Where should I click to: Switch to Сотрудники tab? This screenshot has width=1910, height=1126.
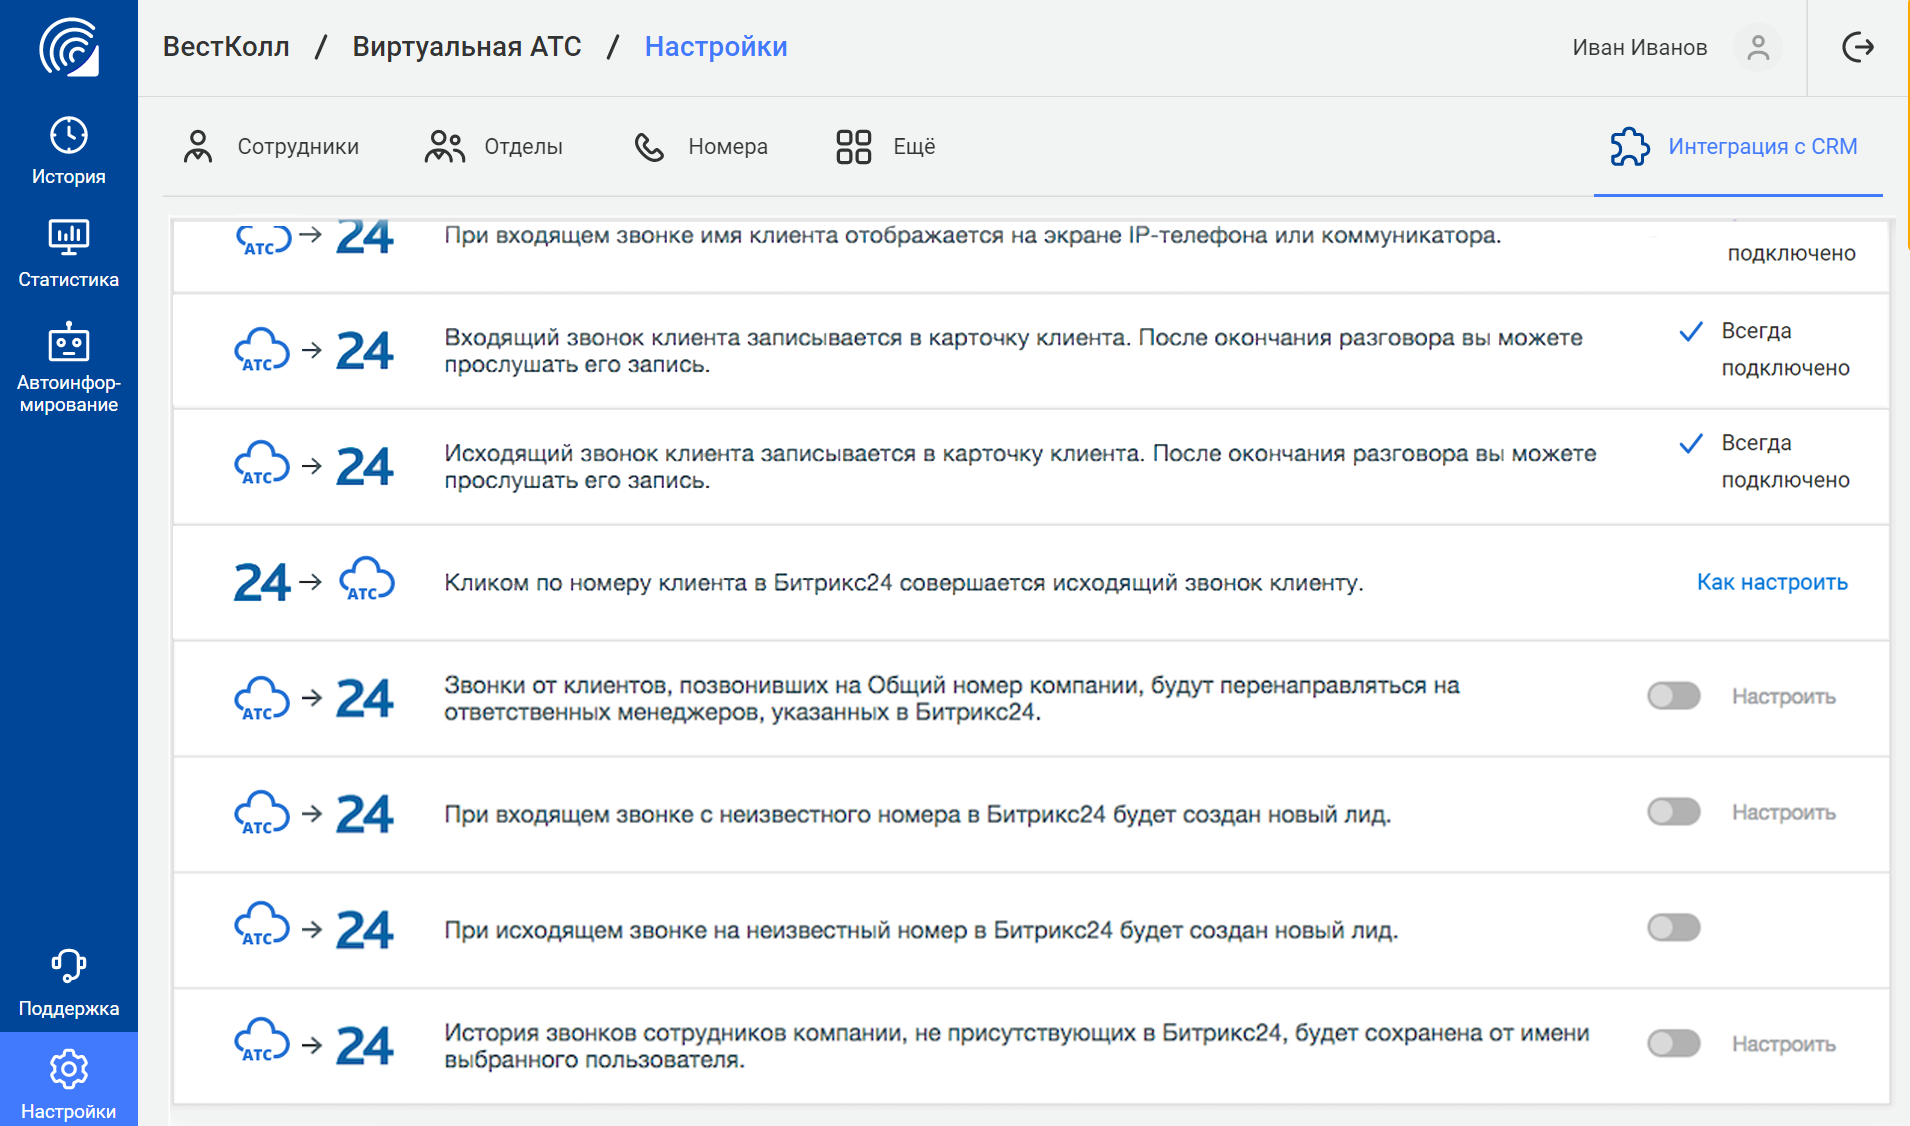pyautogui.click(x=271, y=147)
